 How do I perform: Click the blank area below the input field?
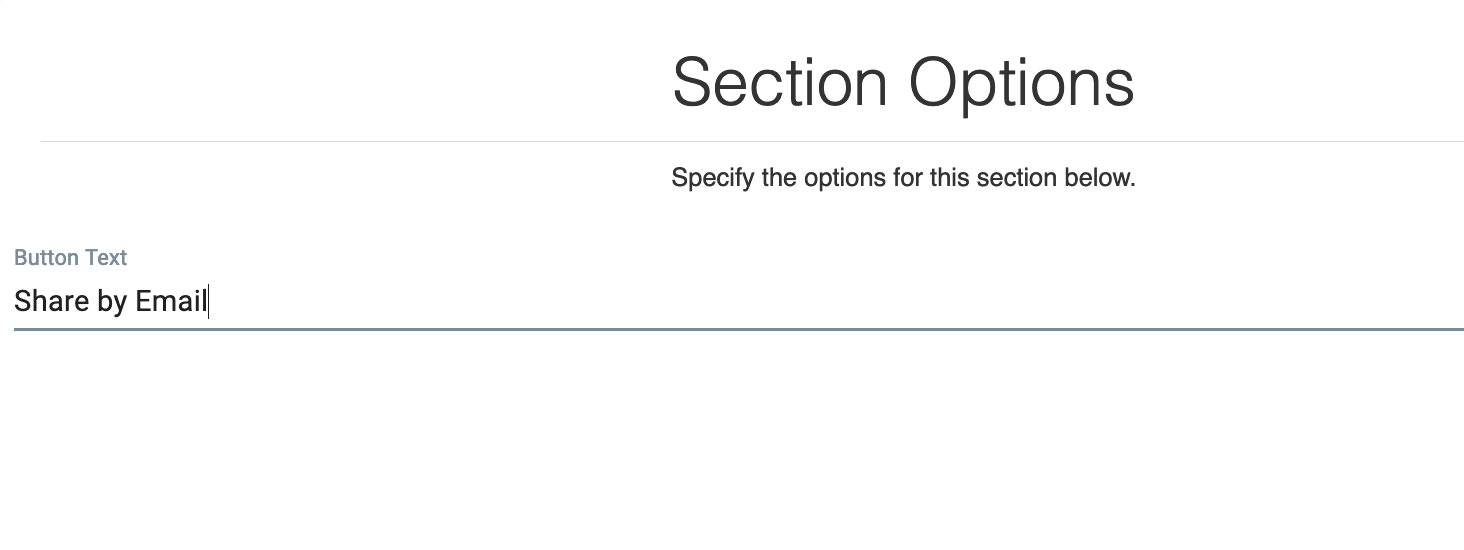[x=732, y=450]
